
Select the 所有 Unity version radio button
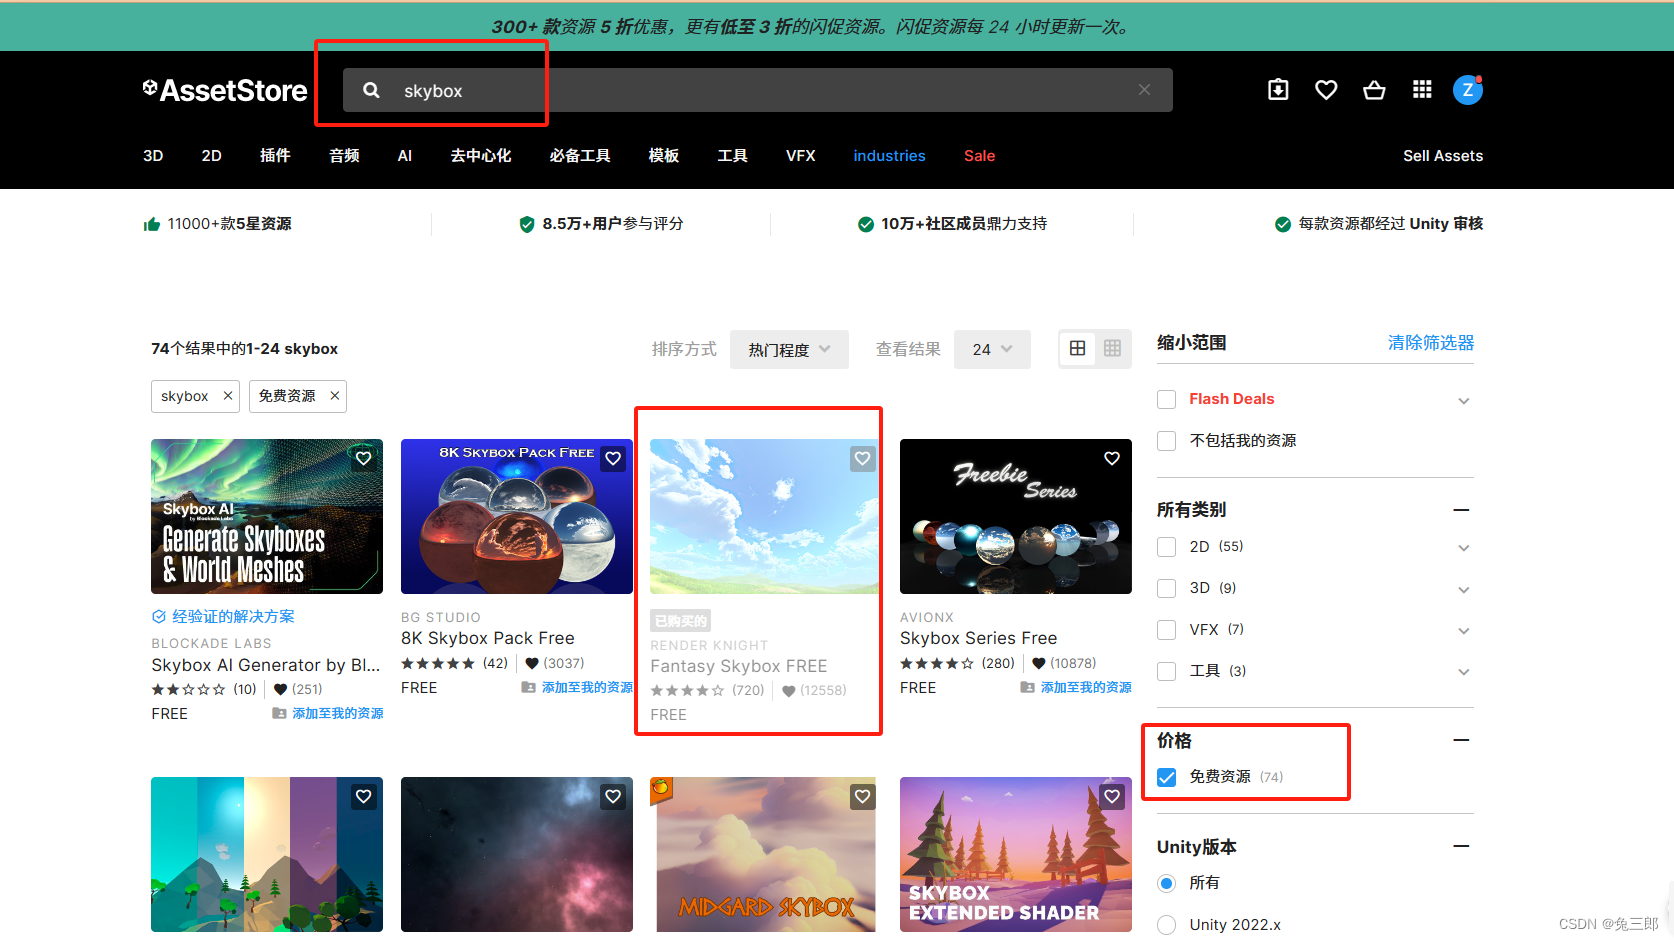tap(1166, 883)
